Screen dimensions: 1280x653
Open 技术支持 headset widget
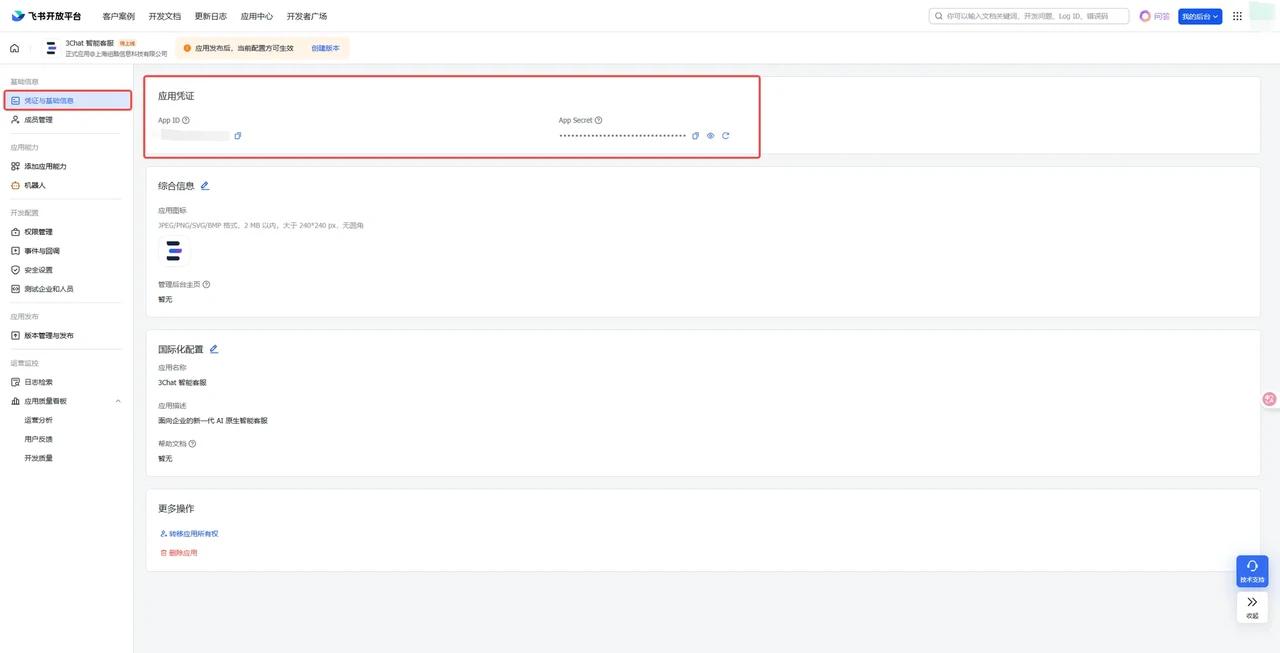1252,571
